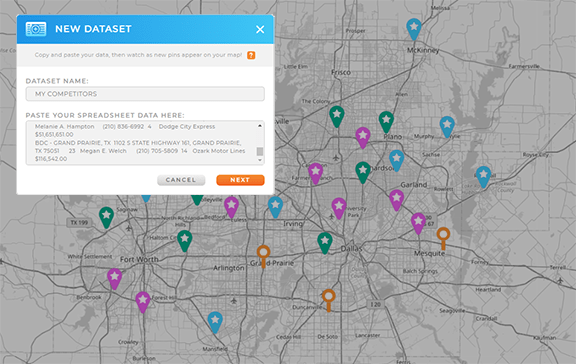Screen dimensions: 576x364
Task: Select the blue star pin above McKinney
Action: click(x=414, y=29)
